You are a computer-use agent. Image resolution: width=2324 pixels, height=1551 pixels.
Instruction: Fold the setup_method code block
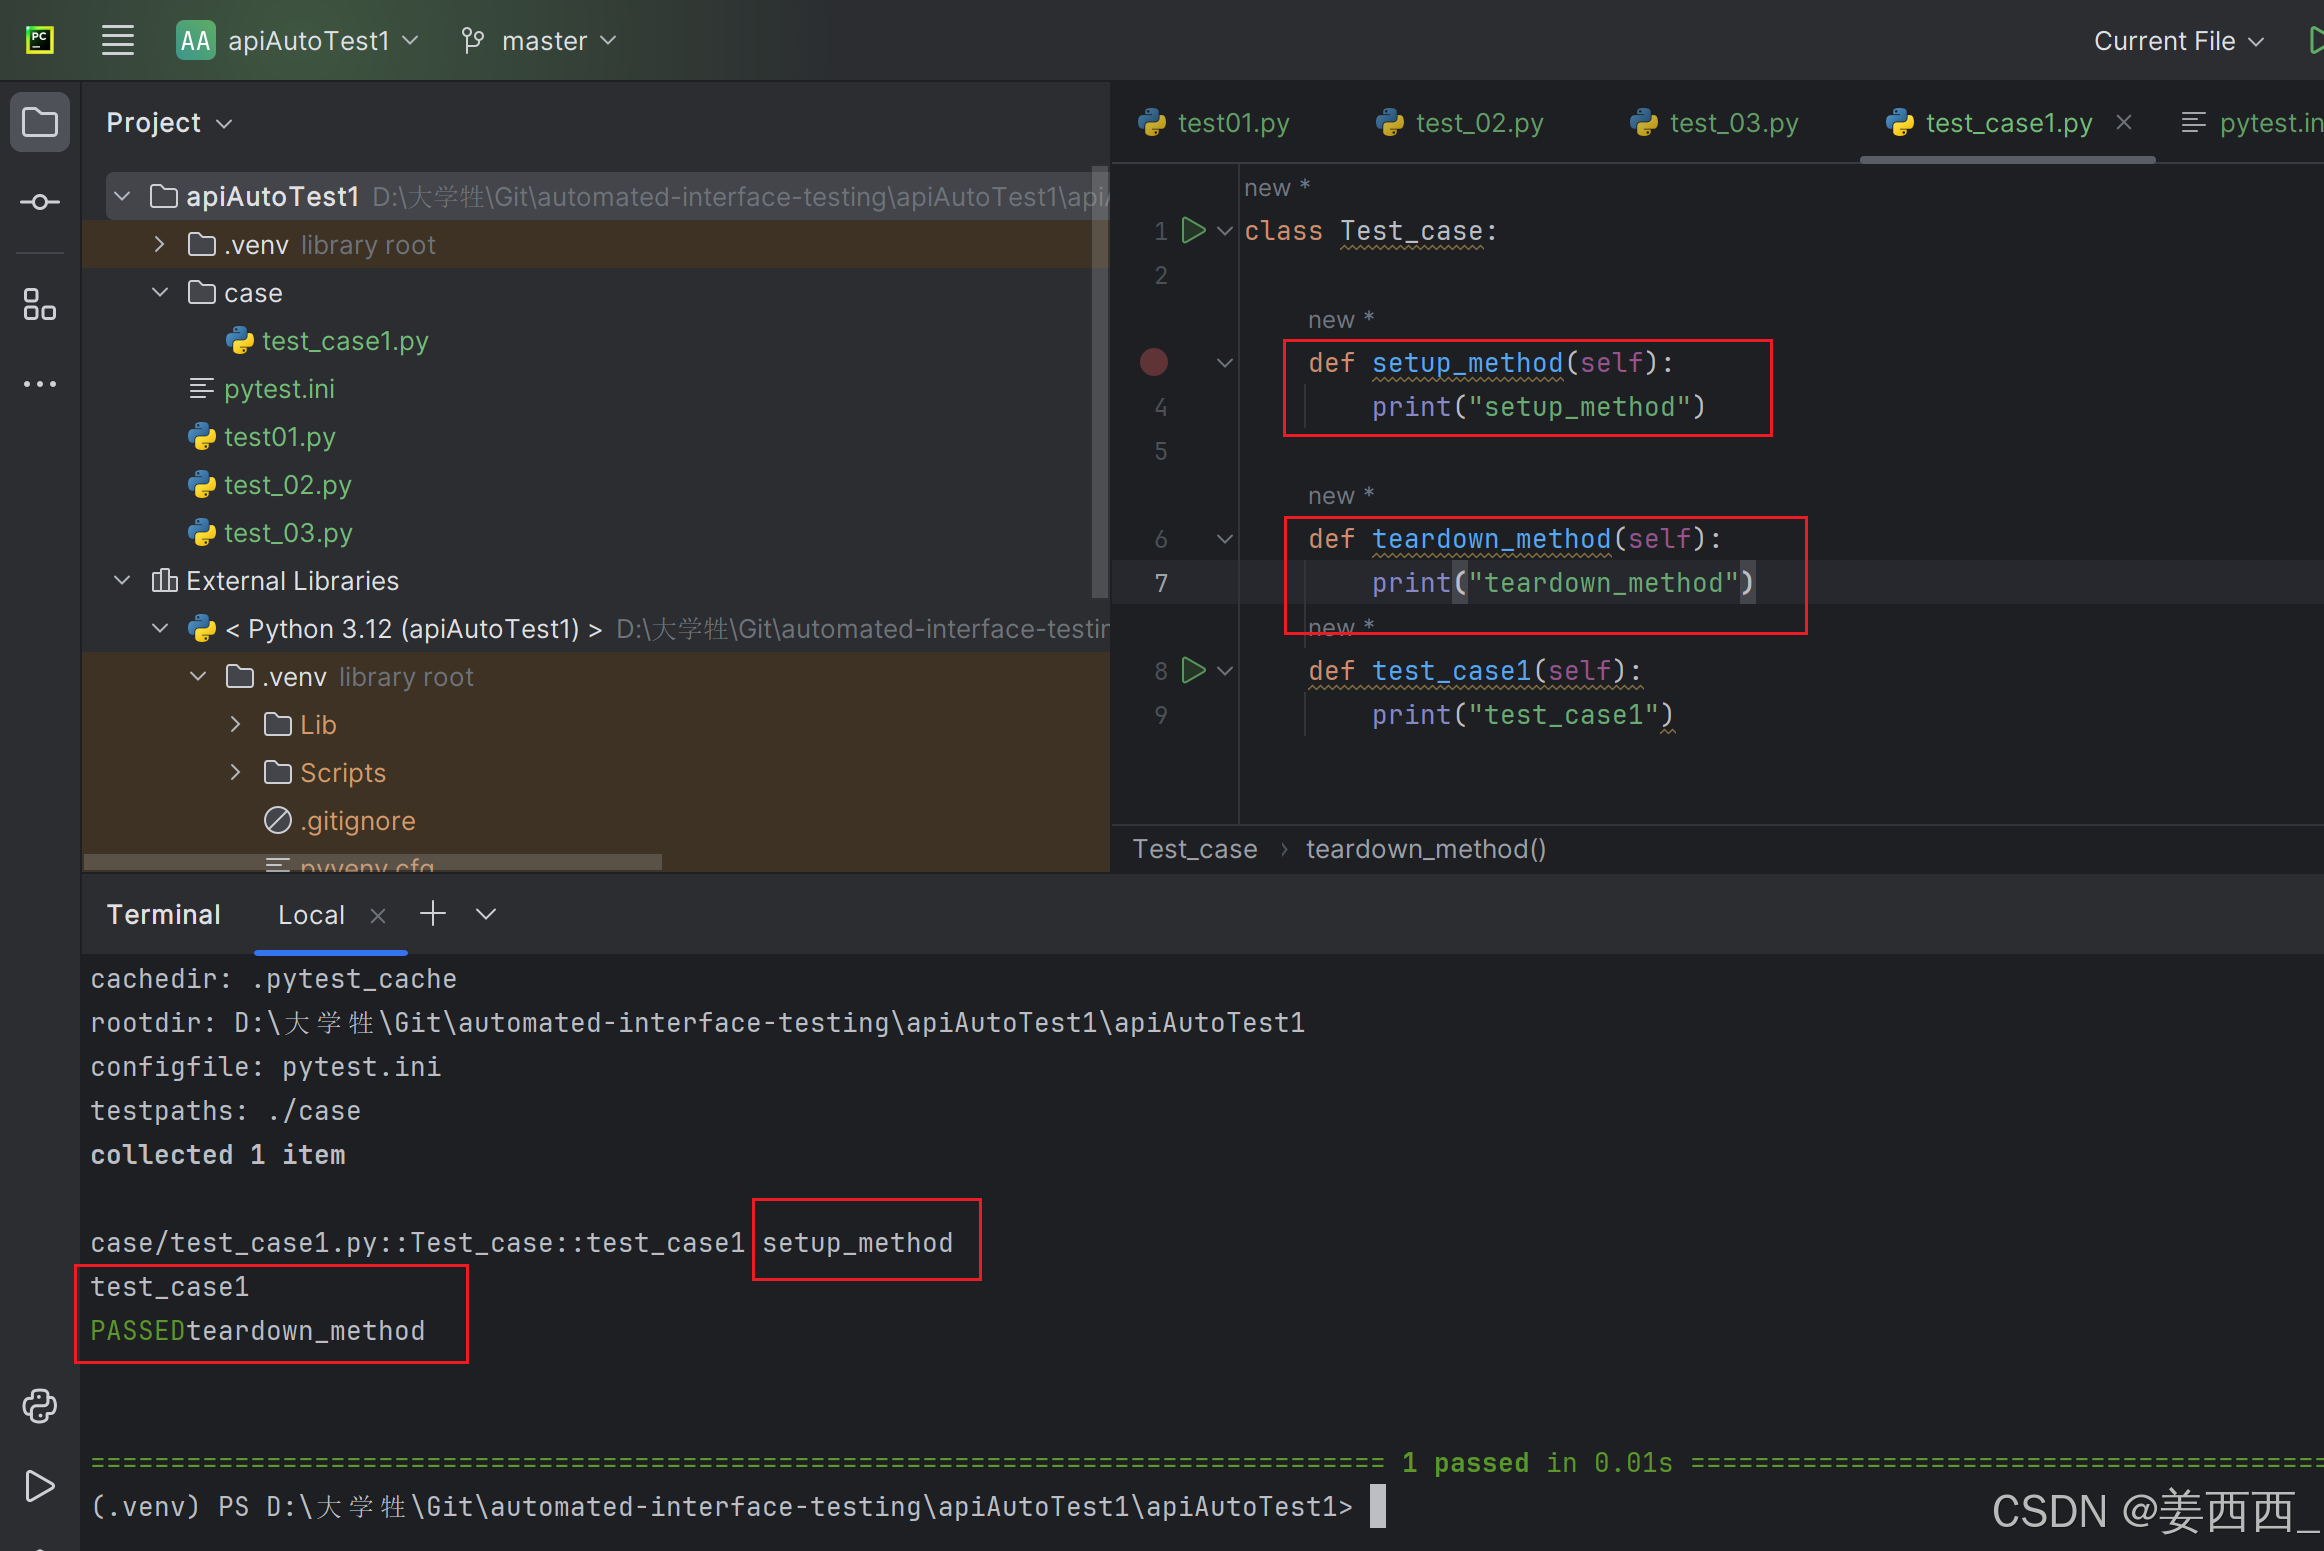tap(1225, 362)
